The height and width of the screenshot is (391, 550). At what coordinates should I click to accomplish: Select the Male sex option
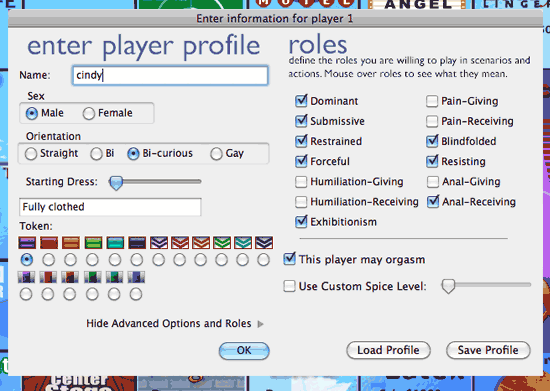[x=32, y=113]
